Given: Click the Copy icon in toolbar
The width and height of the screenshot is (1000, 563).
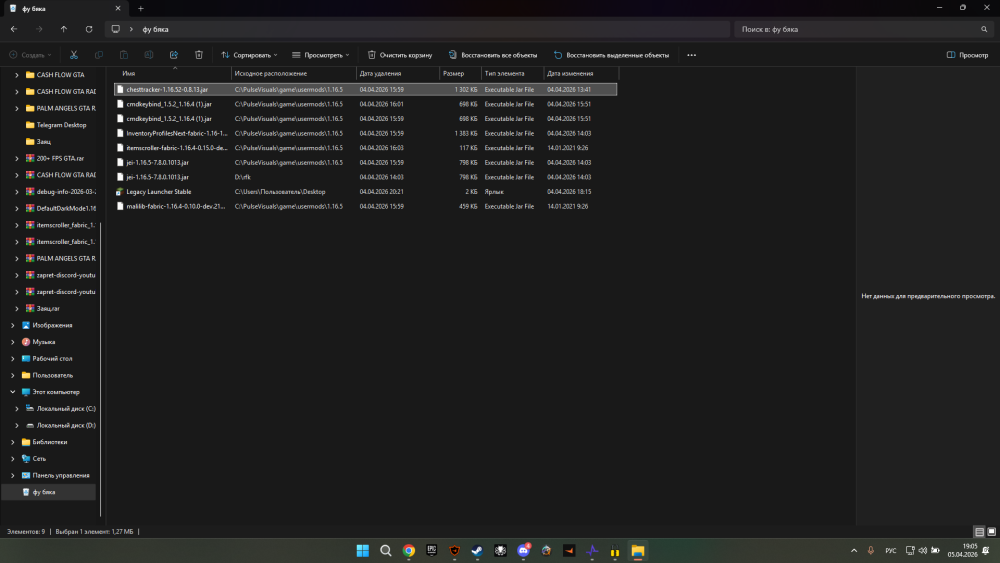Looking at the screenshot, I should click(x=99, y=55).
